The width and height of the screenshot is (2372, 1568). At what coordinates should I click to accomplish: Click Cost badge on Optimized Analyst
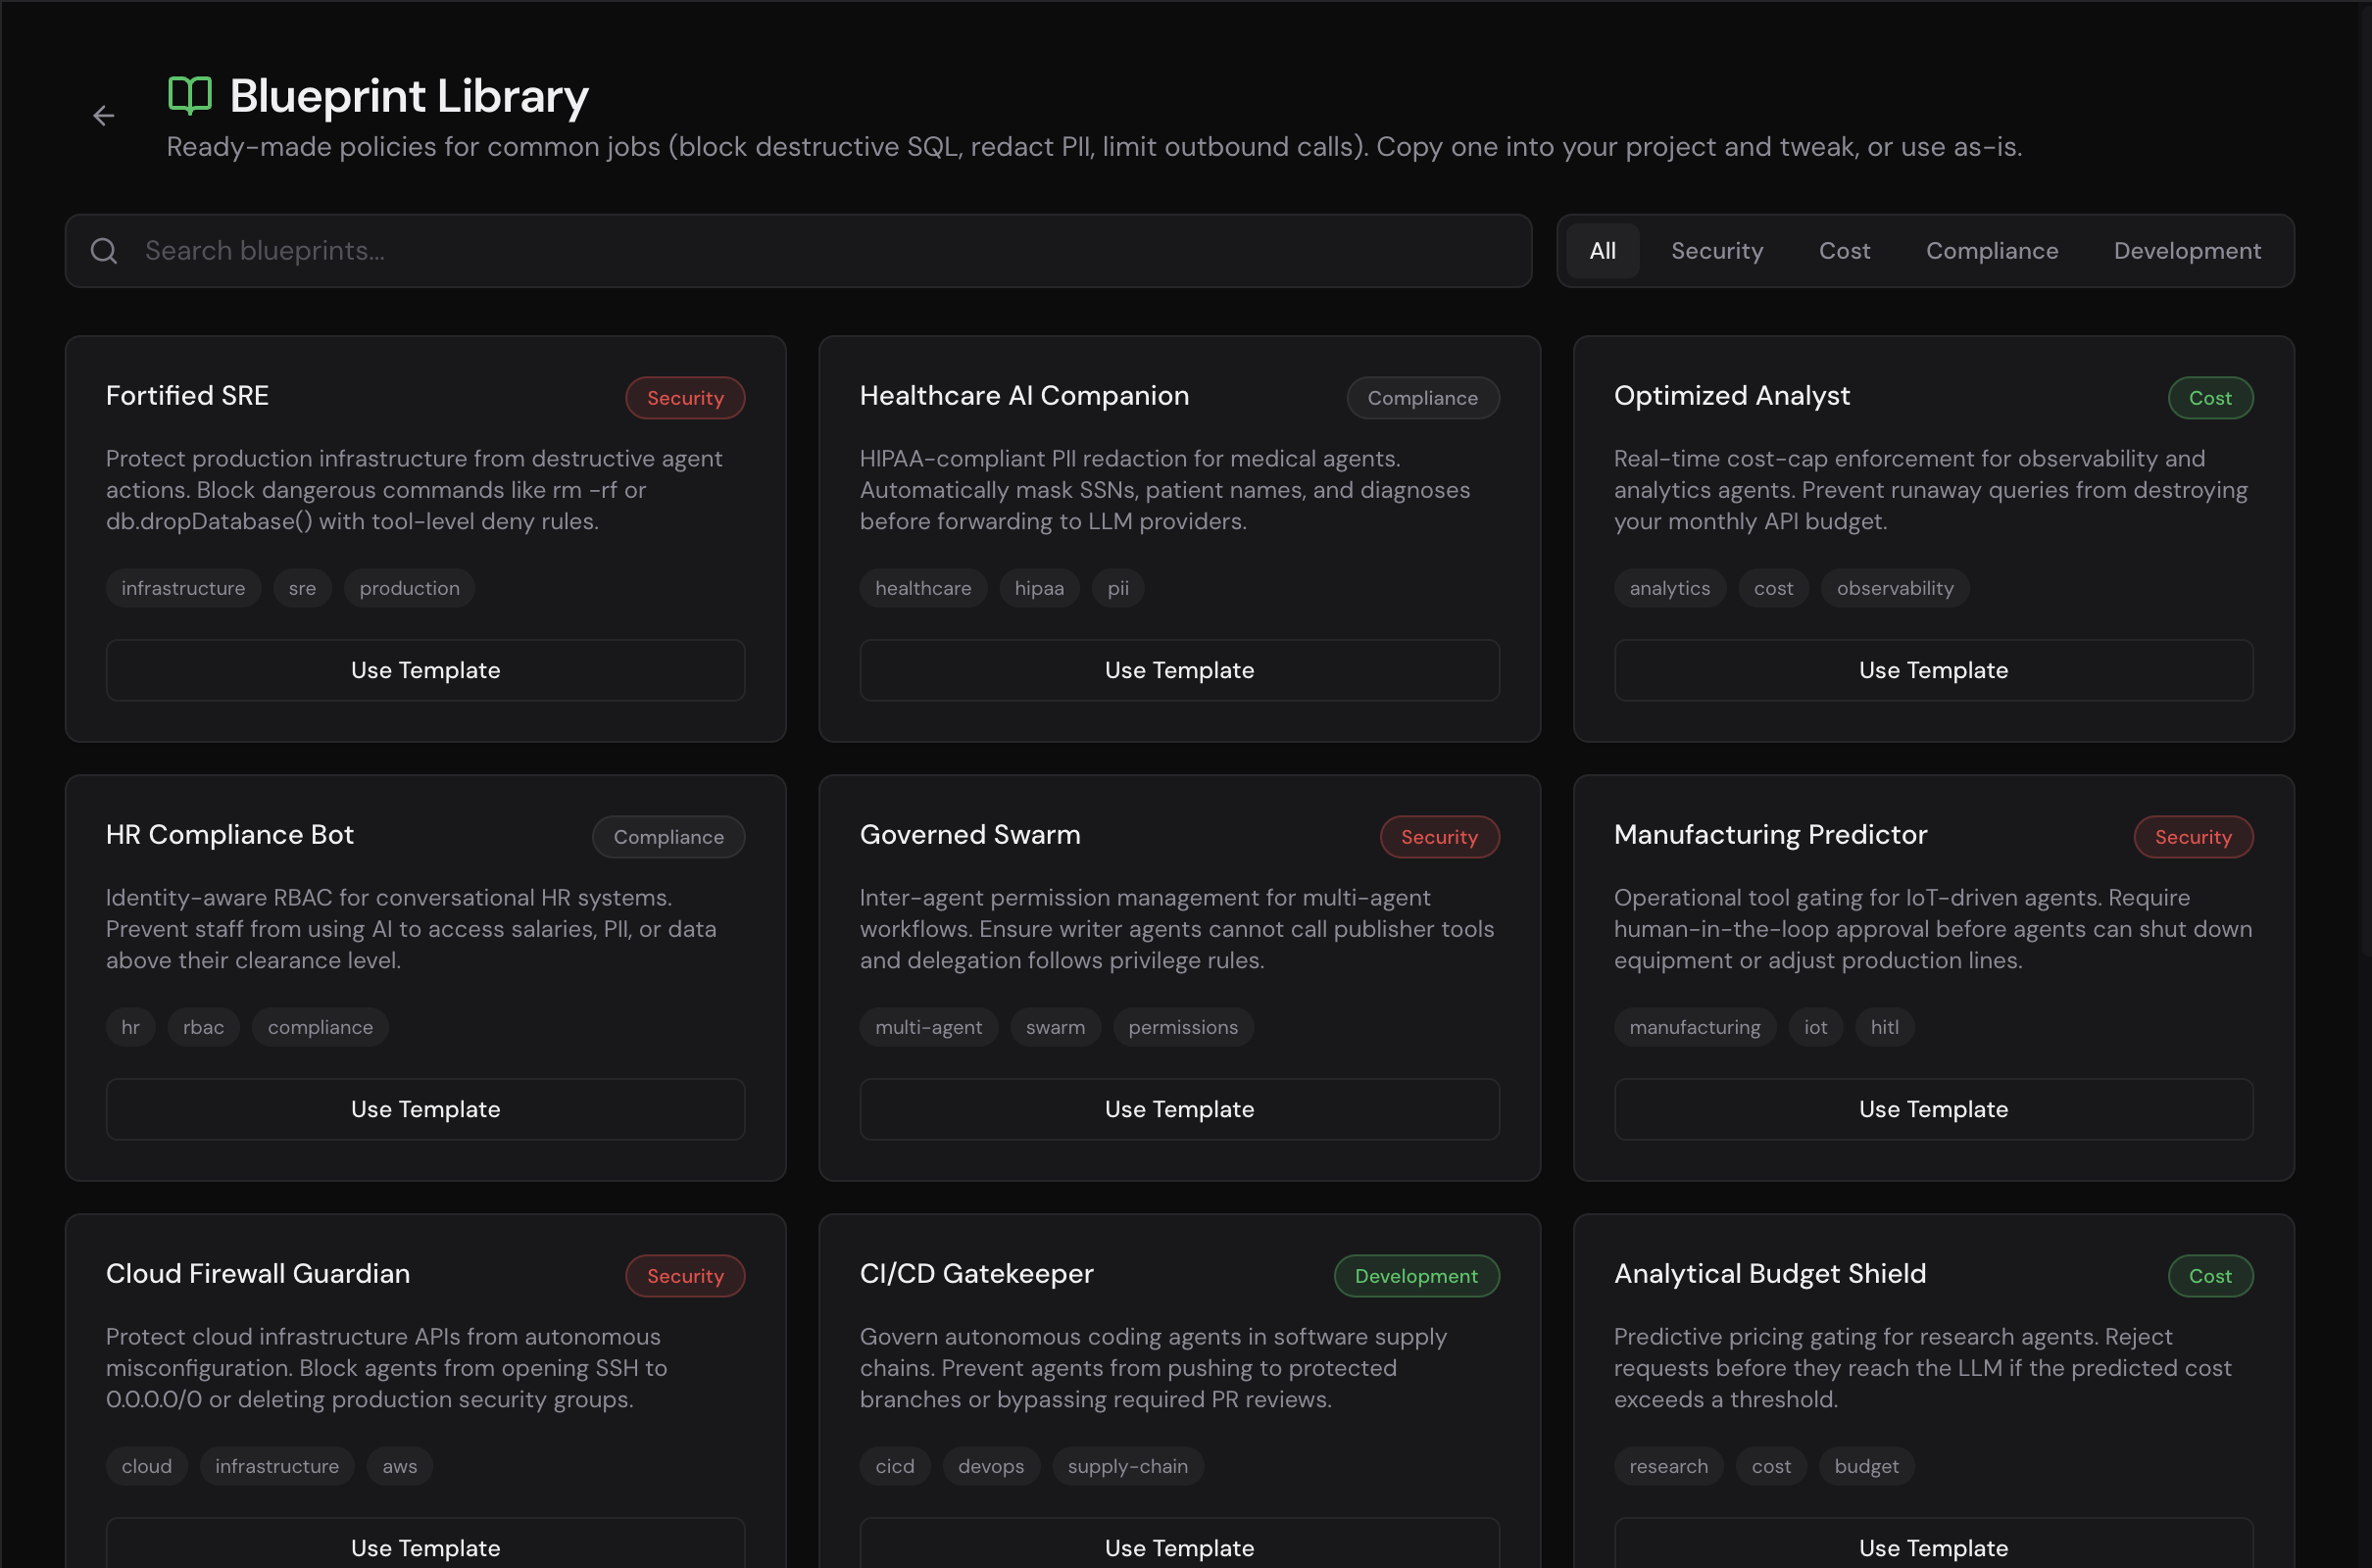coord(2210,398)
